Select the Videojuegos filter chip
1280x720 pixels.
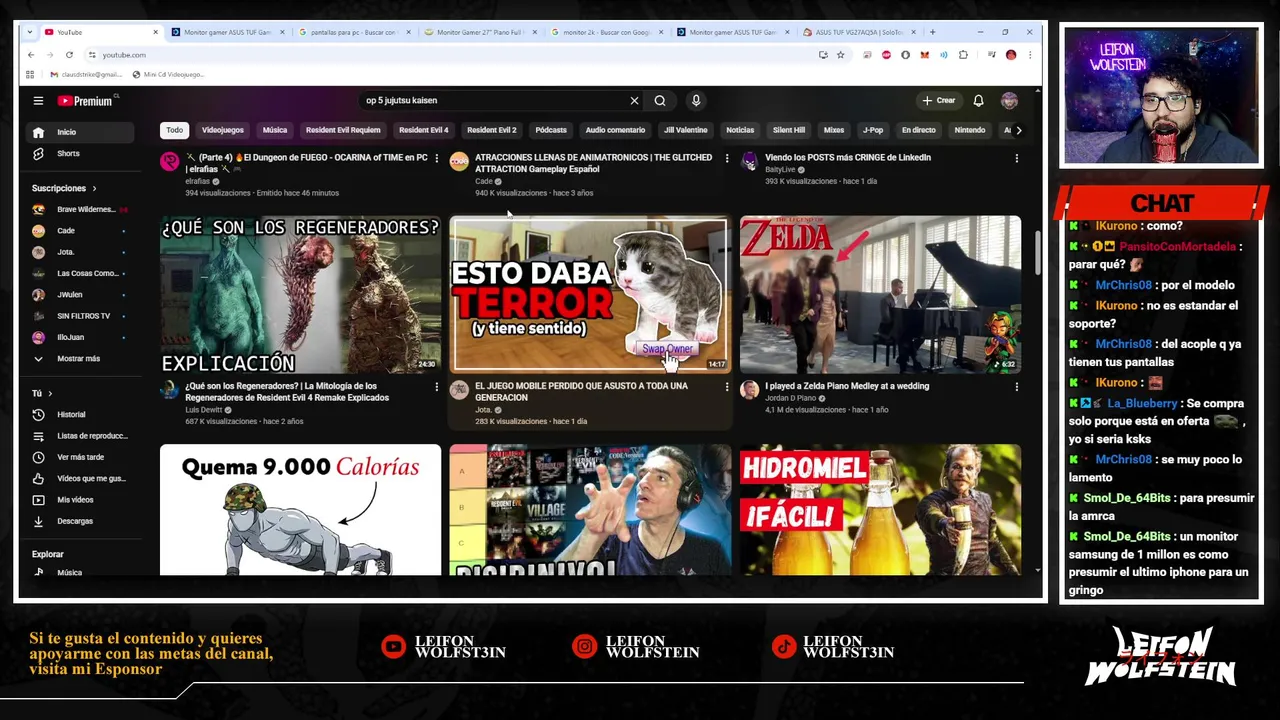click(223, 130)
